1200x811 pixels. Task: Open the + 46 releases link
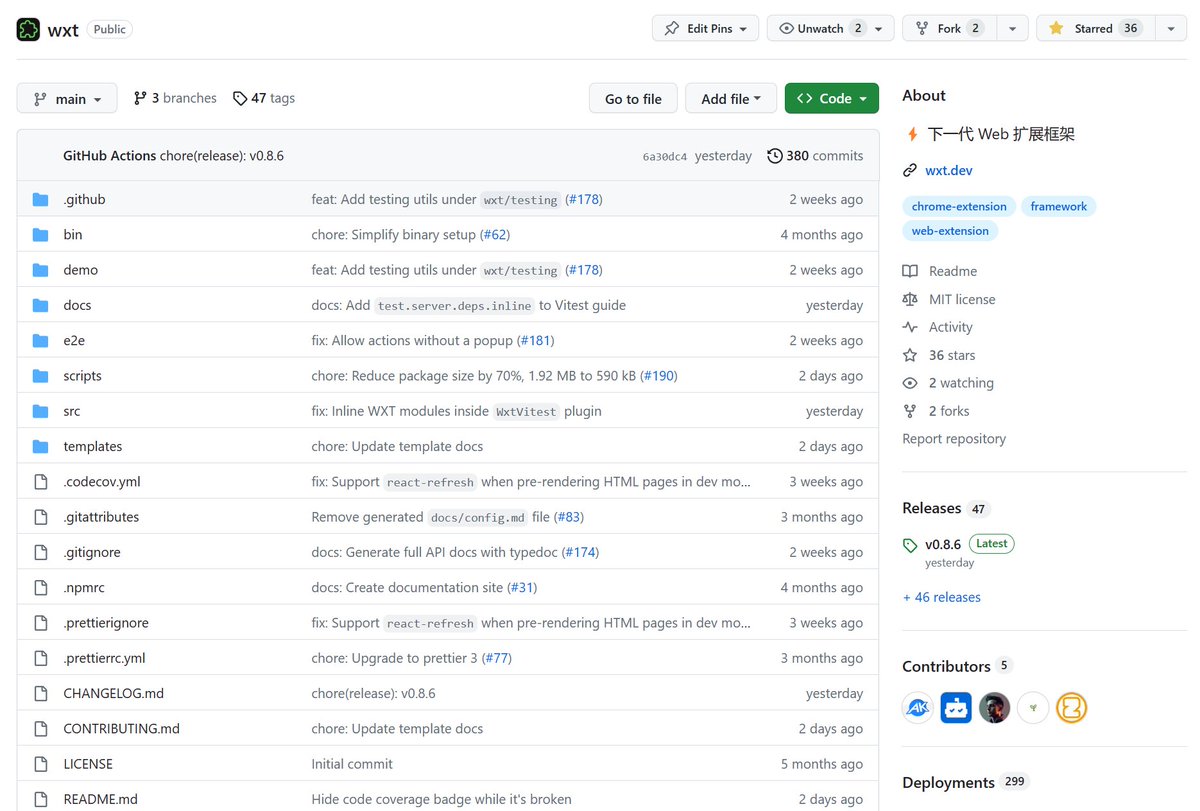(941, 597)
